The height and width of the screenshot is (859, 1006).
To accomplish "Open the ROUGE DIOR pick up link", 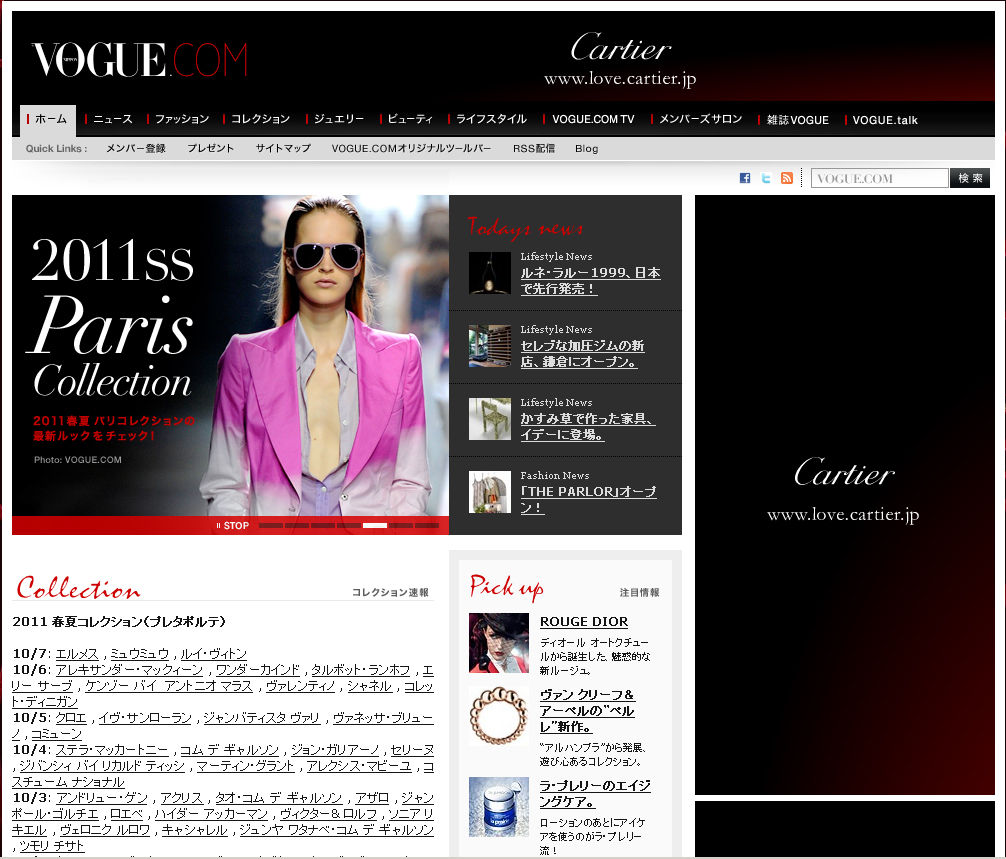I will [584, 622].
